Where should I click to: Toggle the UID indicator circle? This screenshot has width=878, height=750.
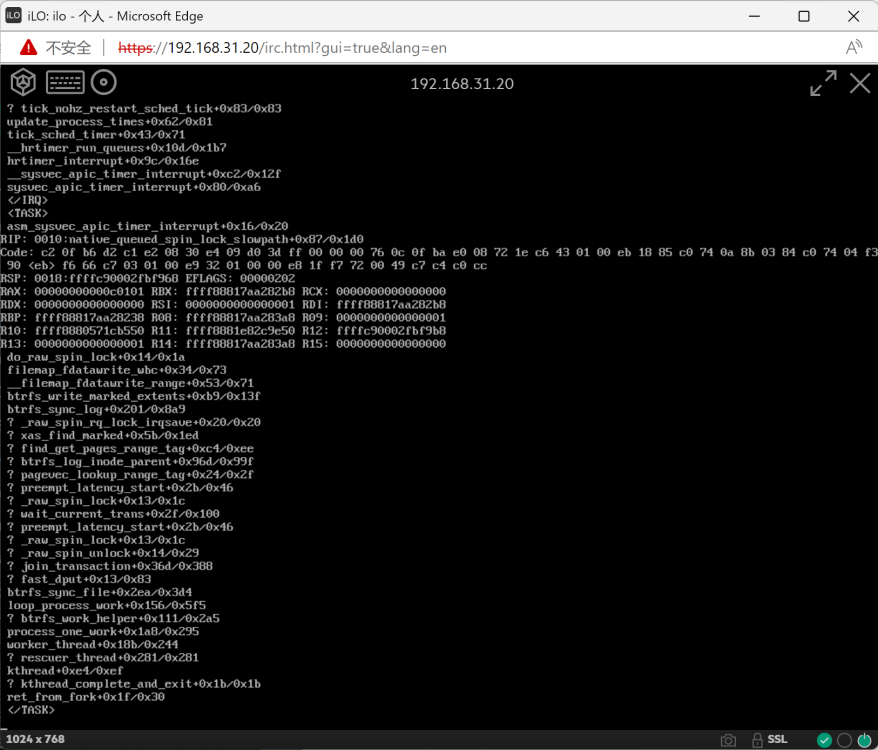pos(844,740)
